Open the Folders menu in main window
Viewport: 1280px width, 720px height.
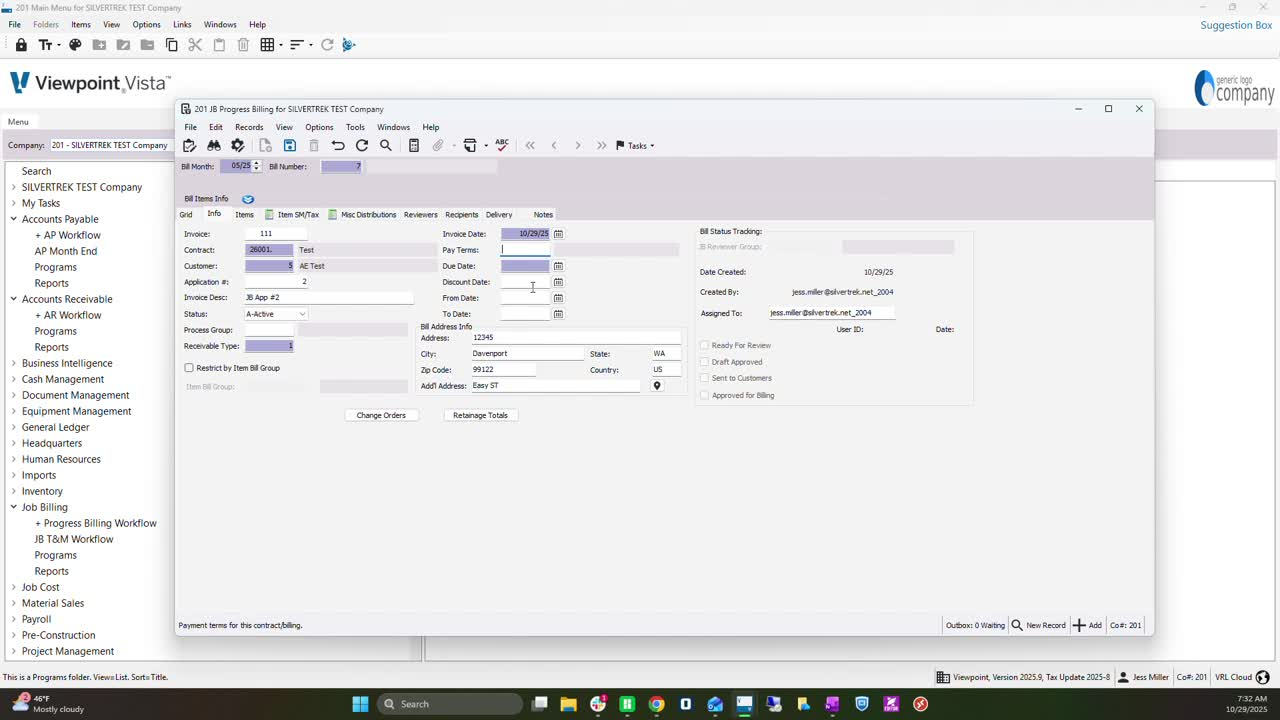click(x=46, y=24)
